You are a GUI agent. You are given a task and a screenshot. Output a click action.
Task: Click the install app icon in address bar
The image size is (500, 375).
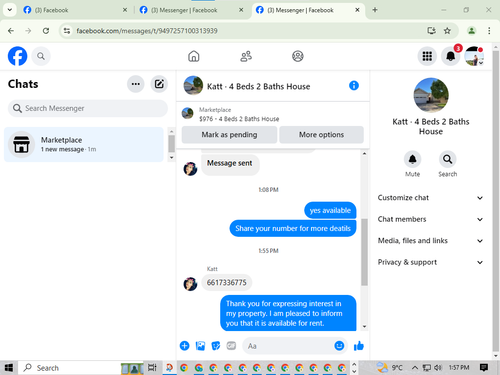coord(432,31)
